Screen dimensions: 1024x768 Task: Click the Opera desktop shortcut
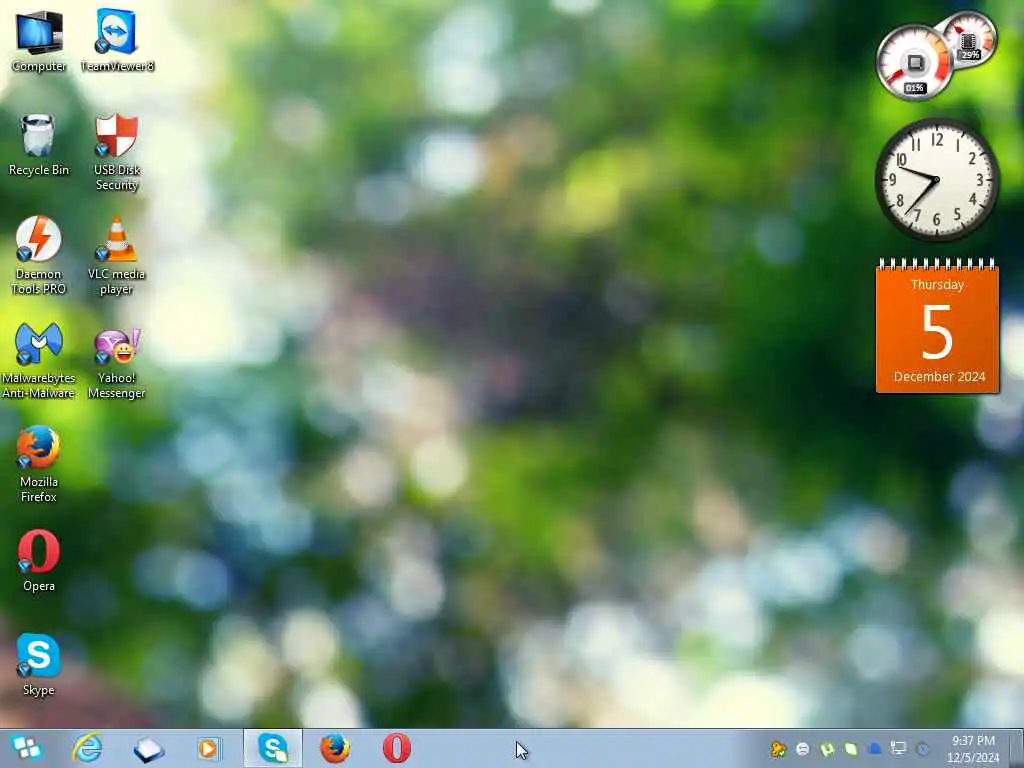click(39, 560)
